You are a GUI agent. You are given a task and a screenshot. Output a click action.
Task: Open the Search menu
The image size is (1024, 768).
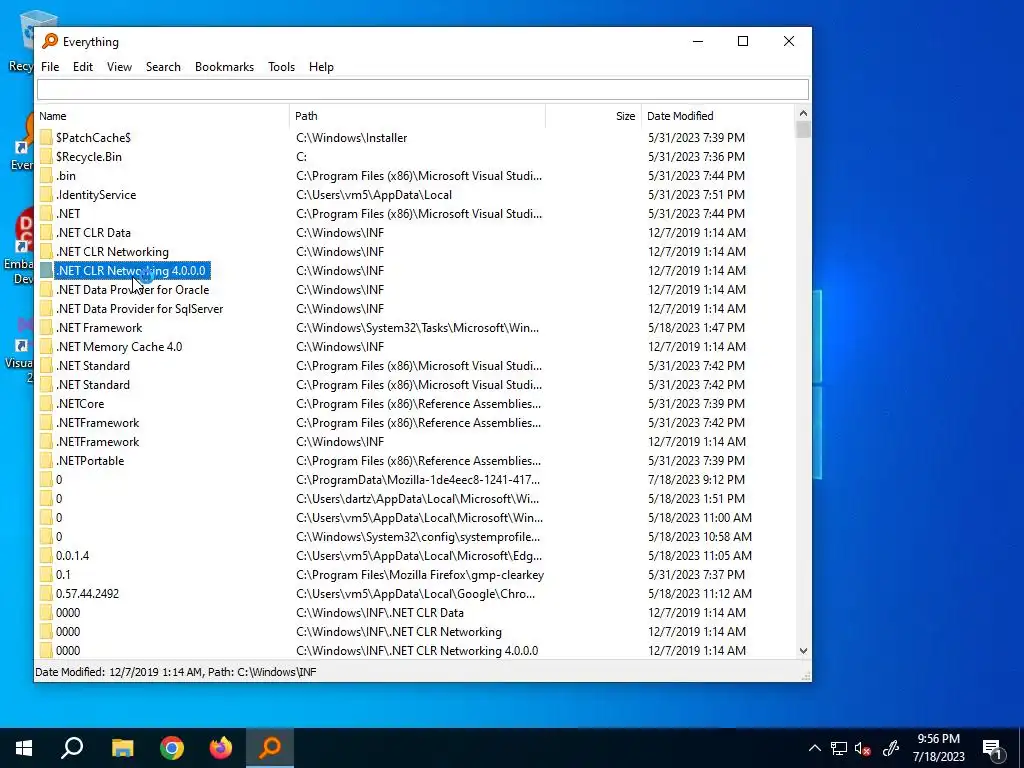click(163, 67)
